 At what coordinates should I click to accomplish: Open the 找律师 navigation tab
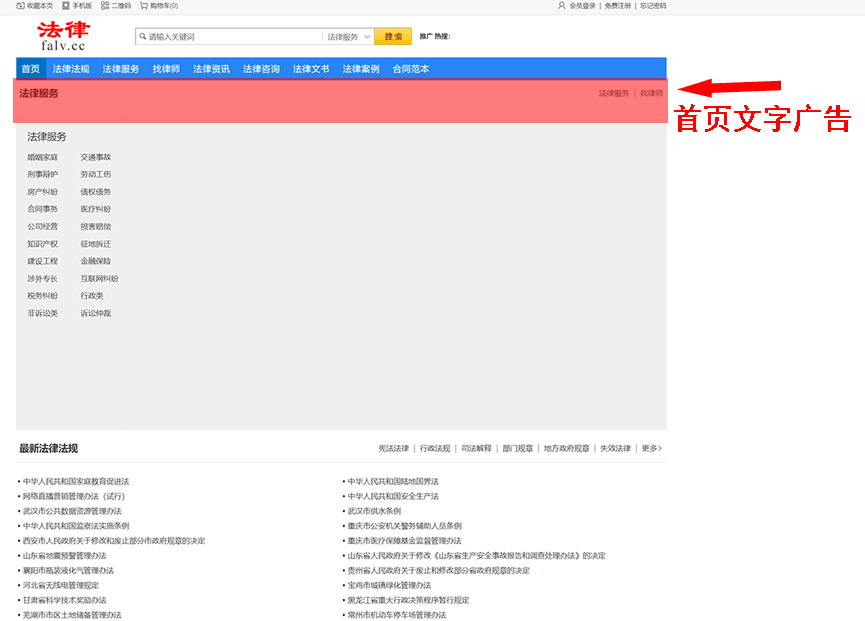[166, 69]
